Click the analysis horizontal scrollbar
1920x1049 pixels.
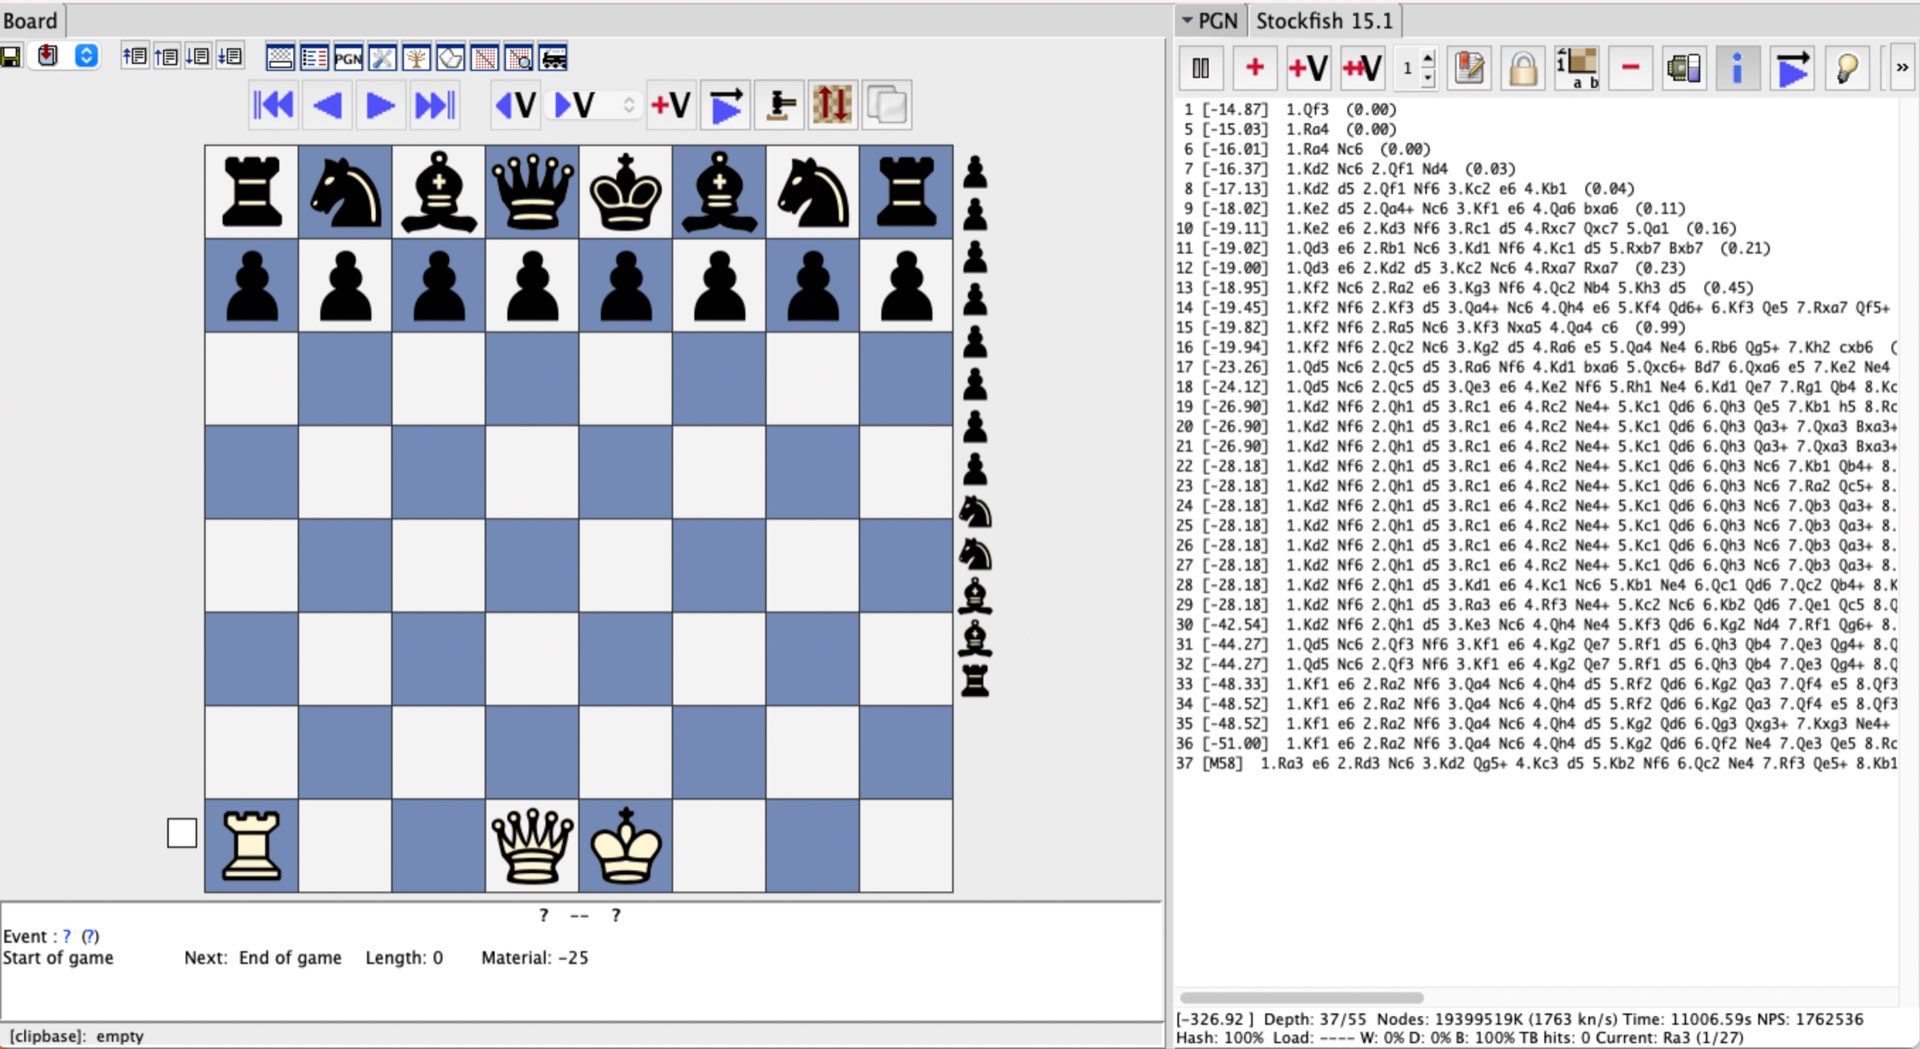click(x=1302, y=997)
